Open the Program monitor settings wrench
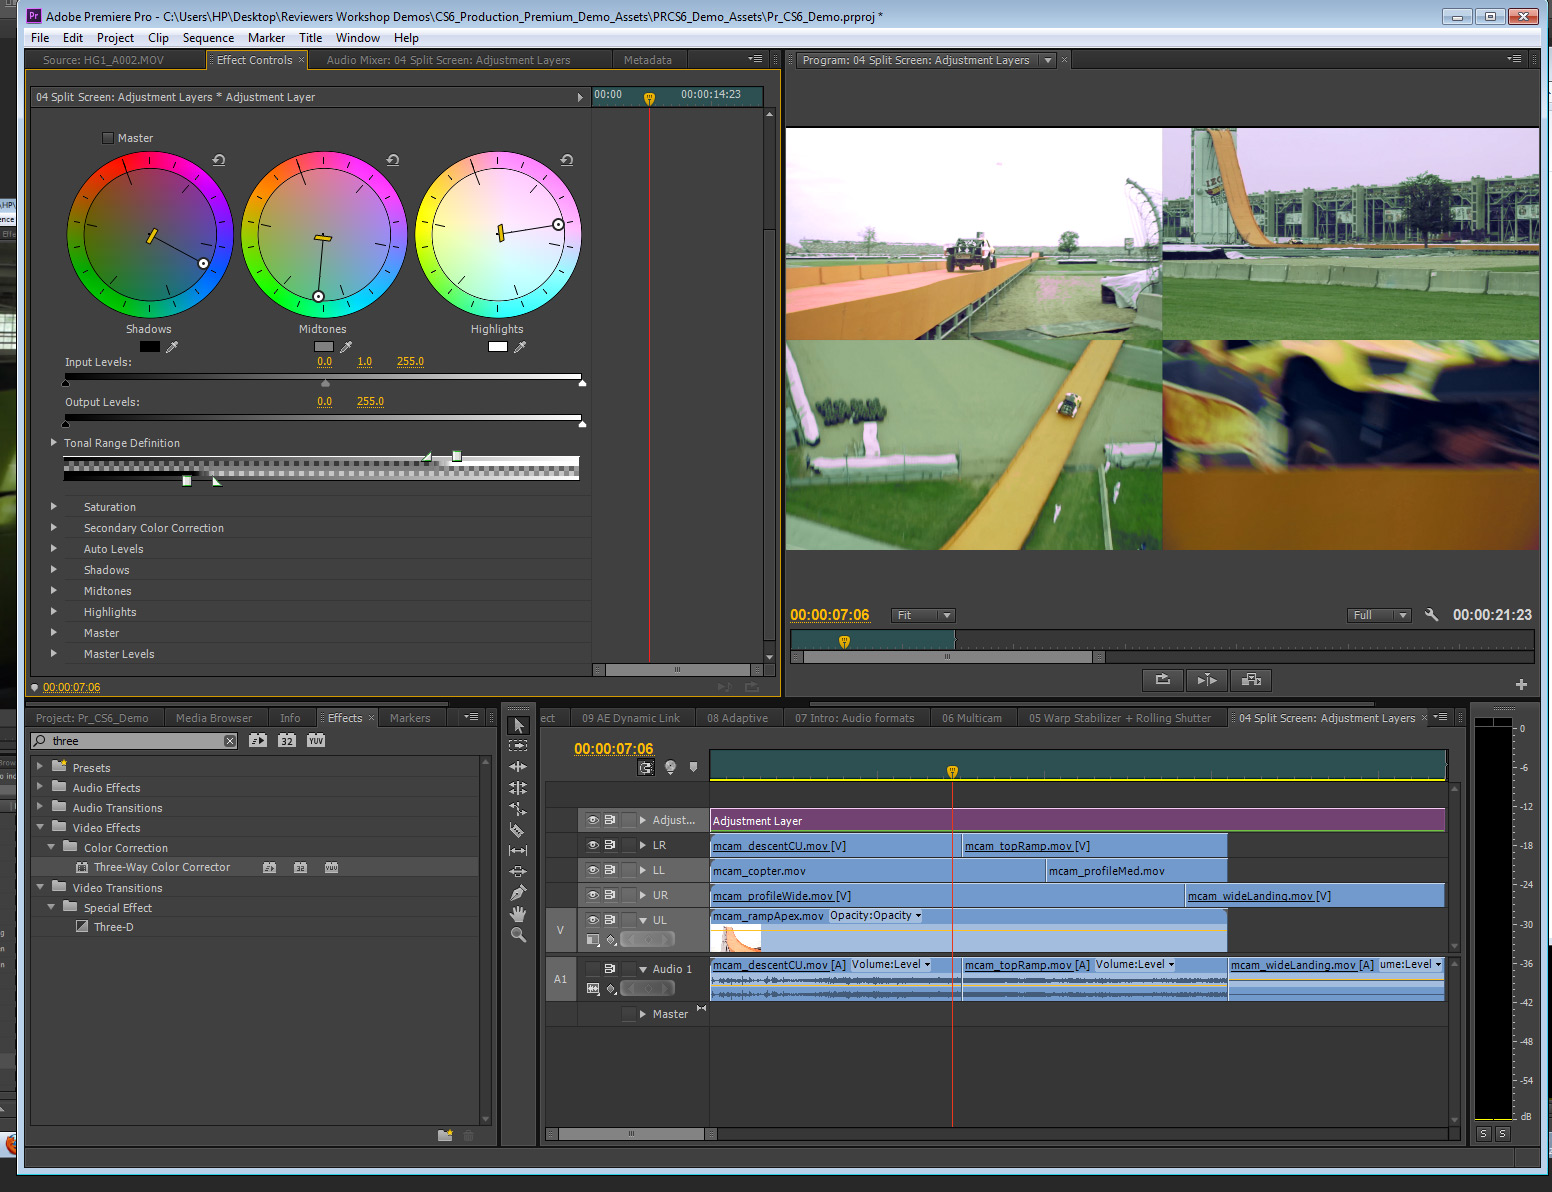 tap(1431, 615)
